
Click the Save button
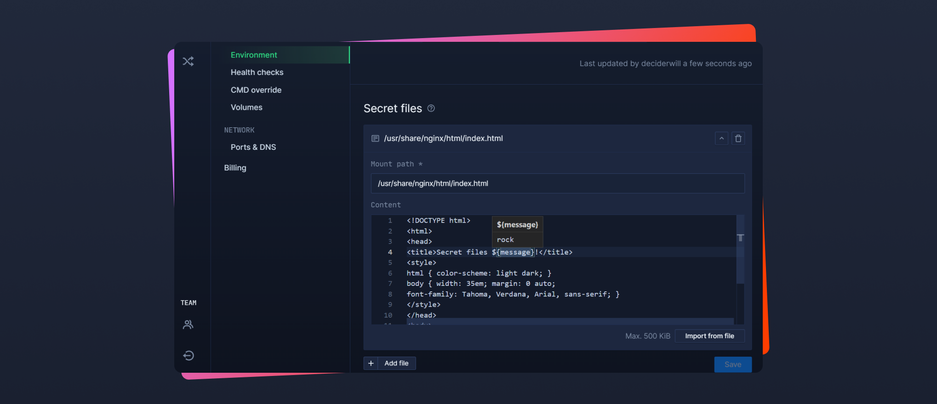coord(733,365)
